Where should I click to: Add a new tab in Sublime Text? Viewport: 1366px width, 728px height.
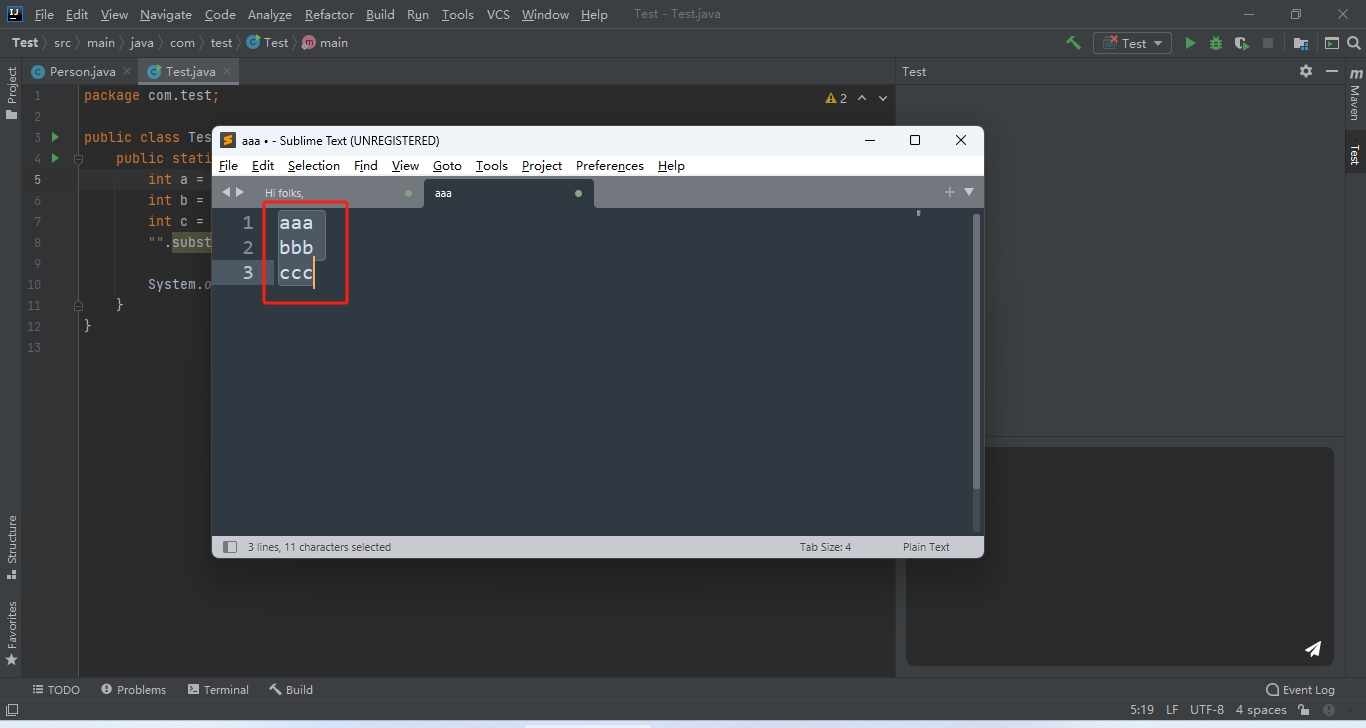pyautogui.click(x=950, y=192)
